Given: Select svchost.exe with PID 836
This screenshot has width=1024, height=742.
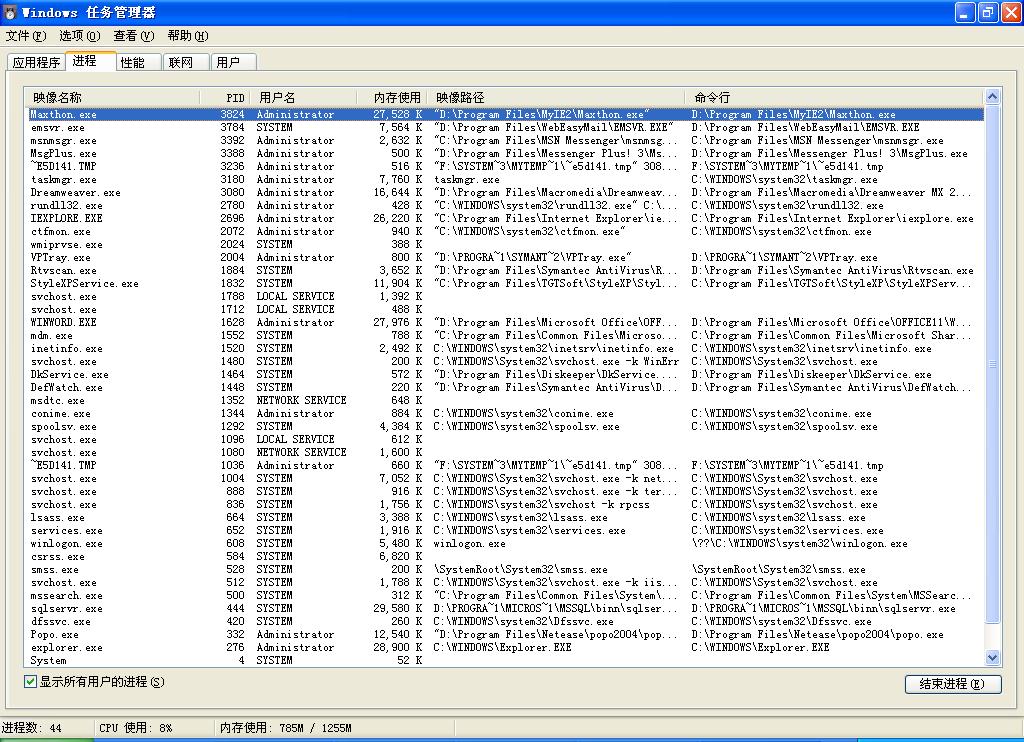Looking at the screenshot, I should tap(506, 505).
